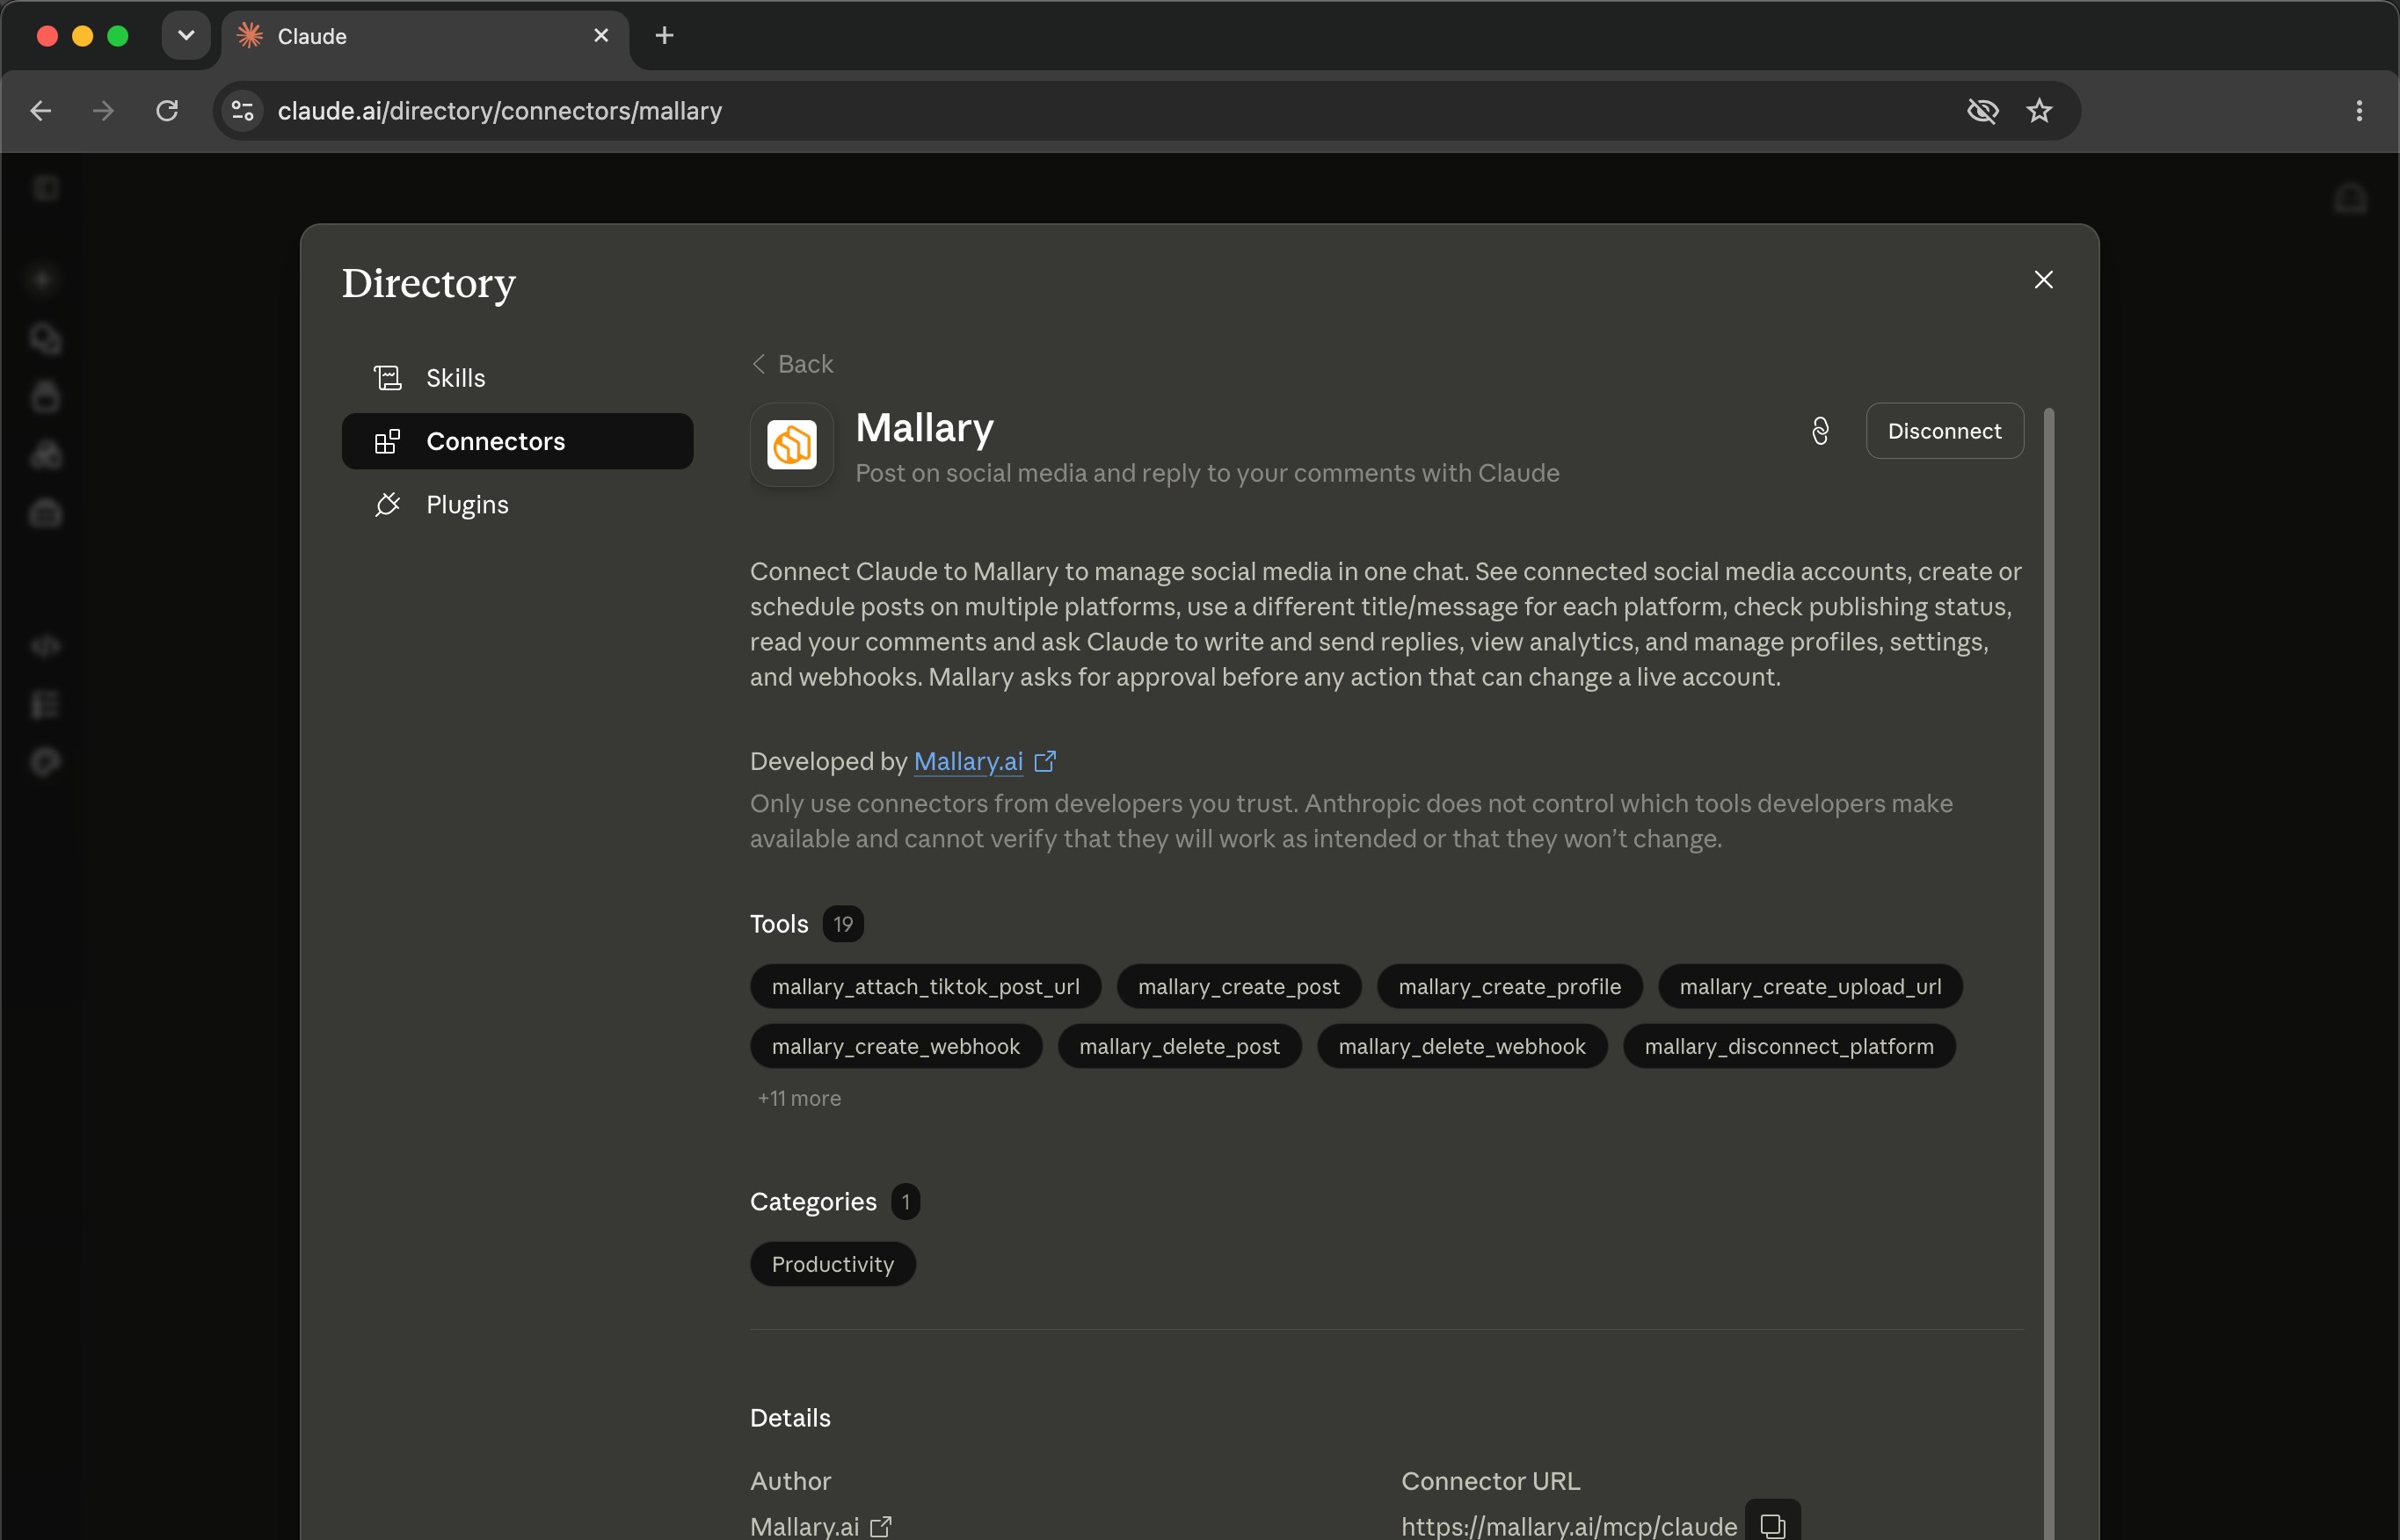
Task: Select the Connectors sidebar item
Action: click(517, 441)
